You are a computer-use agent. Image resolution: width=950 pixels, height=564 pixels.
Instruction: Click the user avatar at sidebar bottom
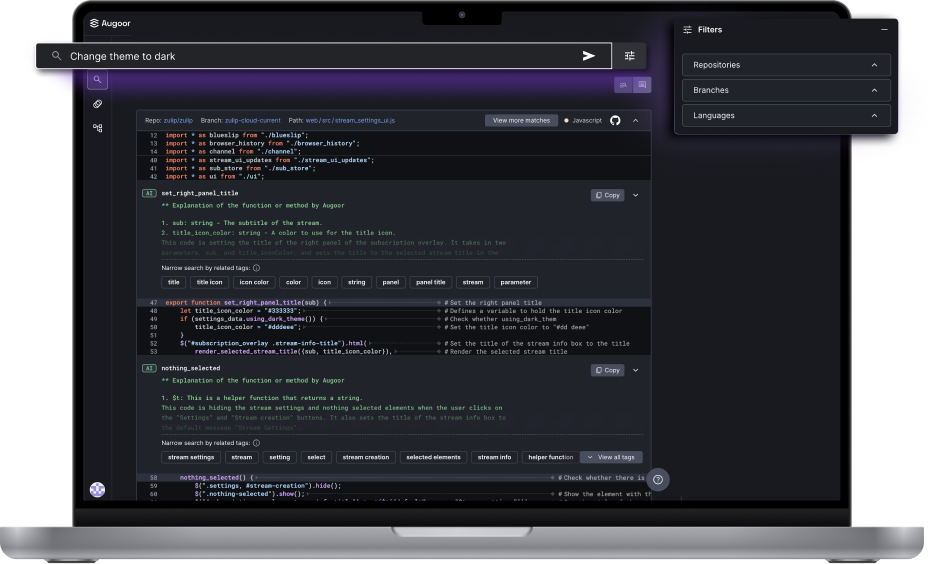click(98, 489)
